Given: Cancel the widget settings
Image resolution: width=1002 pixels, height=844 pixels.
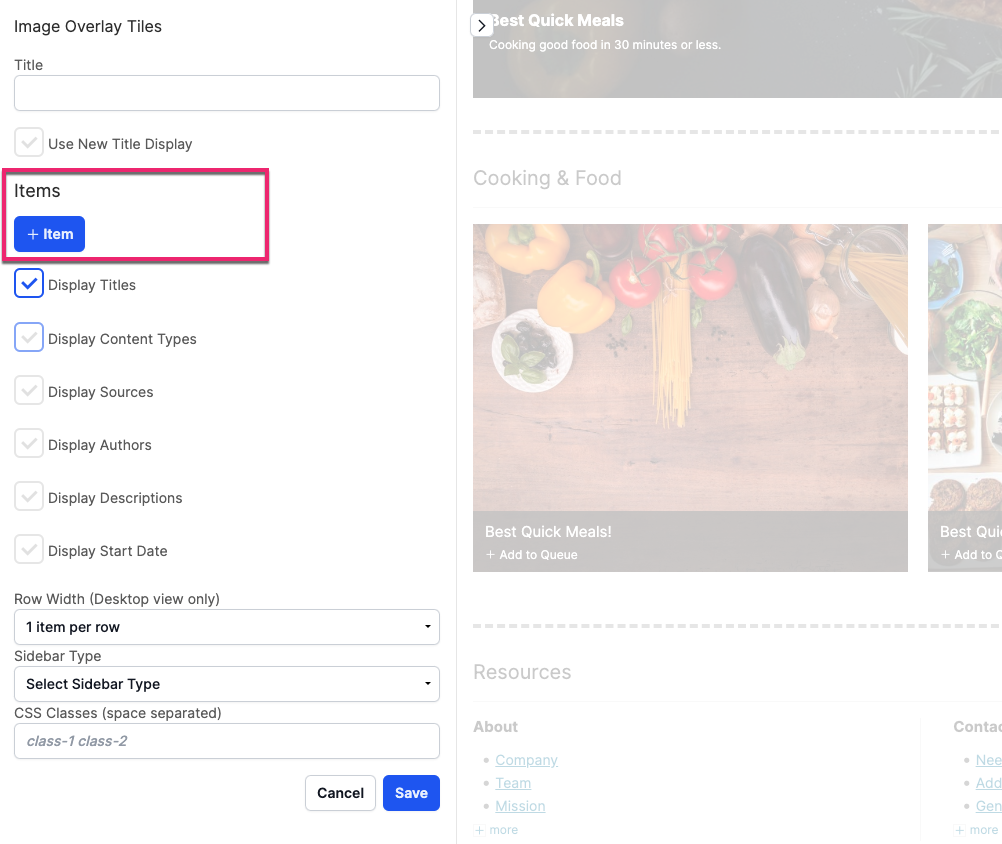Looking at the screenshot, I should 341,793.
